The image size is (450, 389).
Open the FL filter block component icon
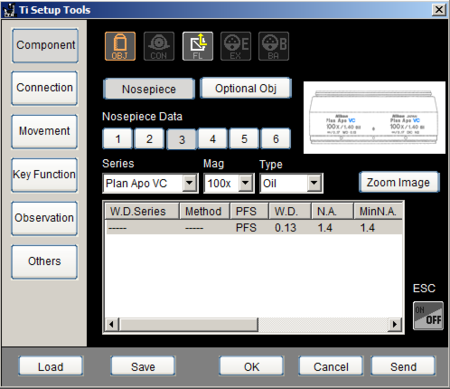point(197,46)
